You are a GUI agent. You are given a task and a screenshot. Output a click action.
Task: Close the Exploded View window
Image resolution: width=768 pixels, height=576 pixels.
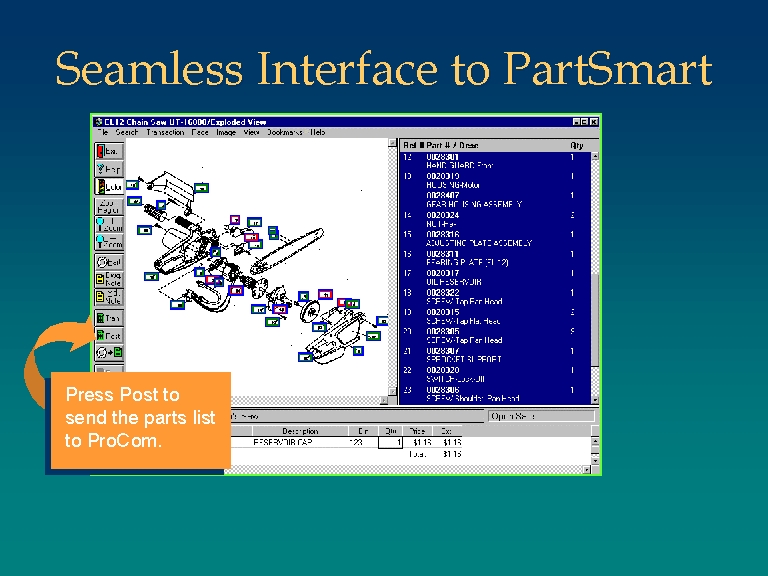click(x=594, y=122)
